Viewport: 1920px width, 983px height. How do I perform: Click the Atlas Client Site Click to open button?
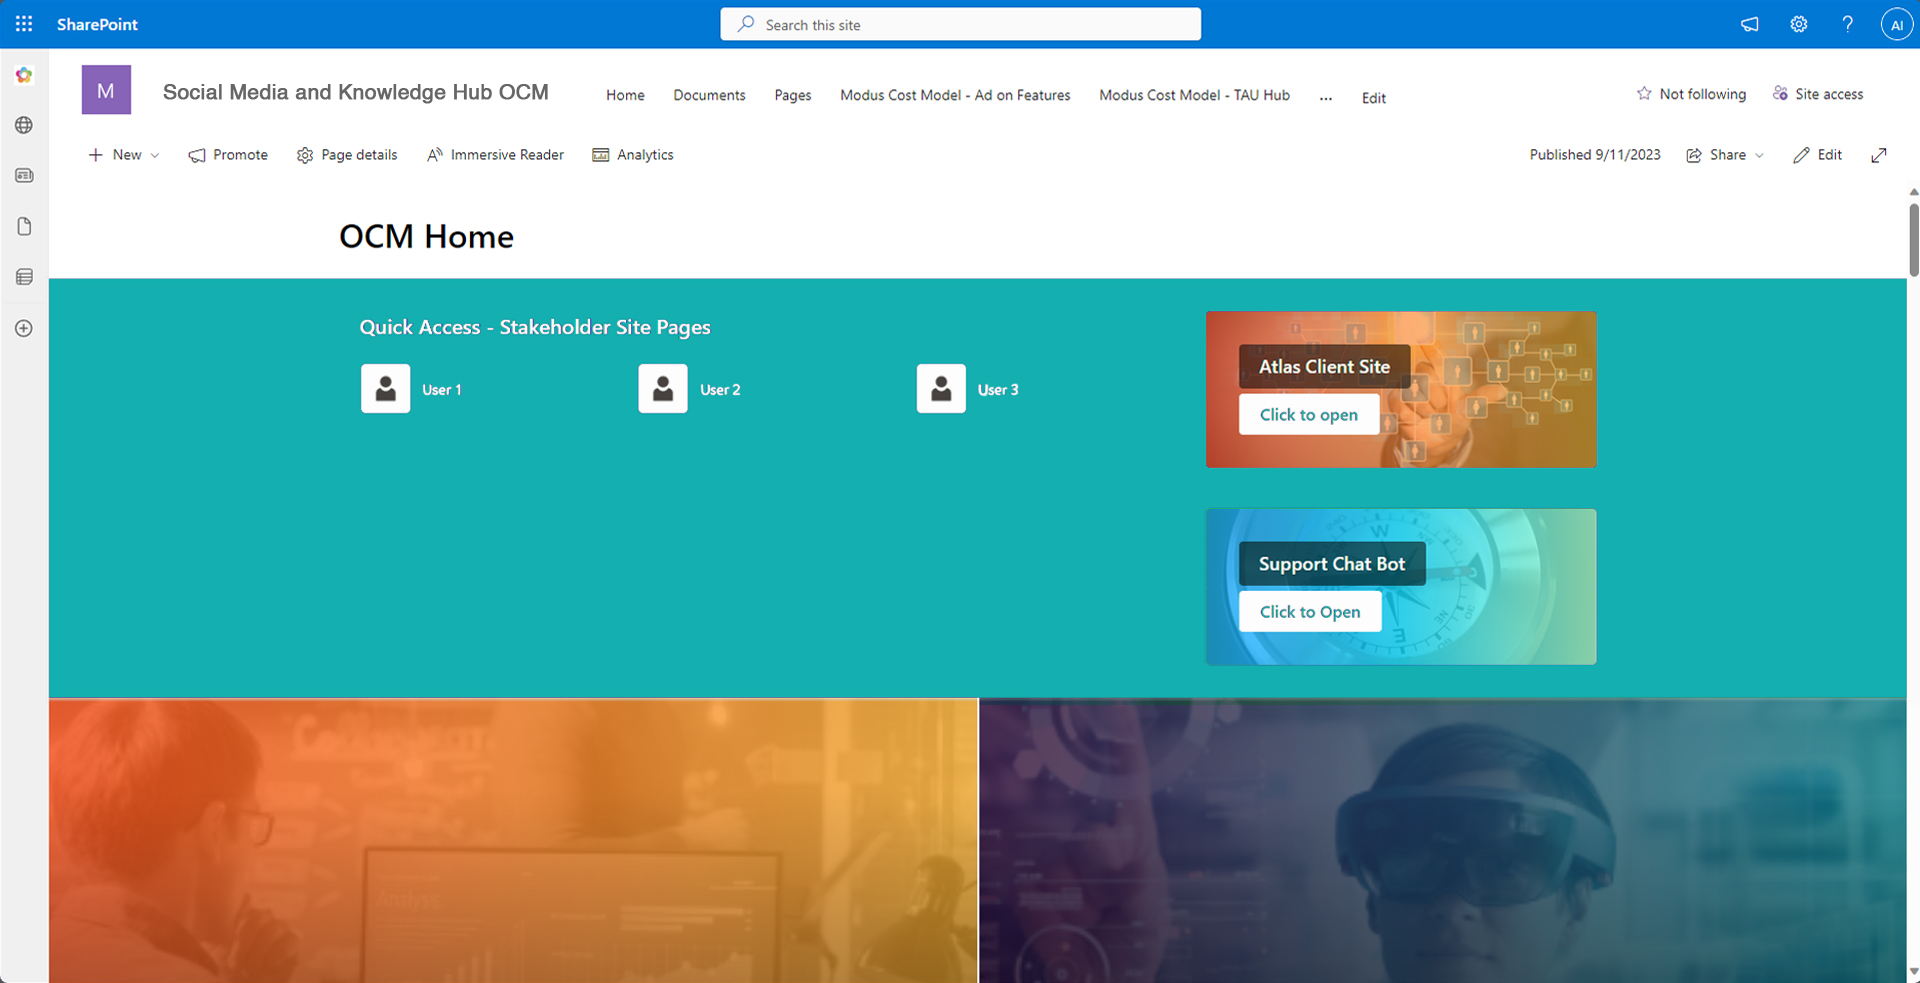pyautogui.click(x=1308, y=415)
